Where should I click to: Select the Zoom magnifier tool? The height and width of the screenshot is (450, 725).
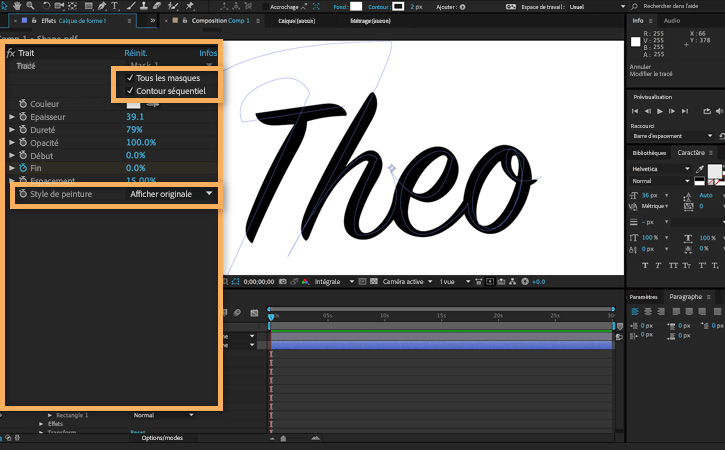coord(30,6)
